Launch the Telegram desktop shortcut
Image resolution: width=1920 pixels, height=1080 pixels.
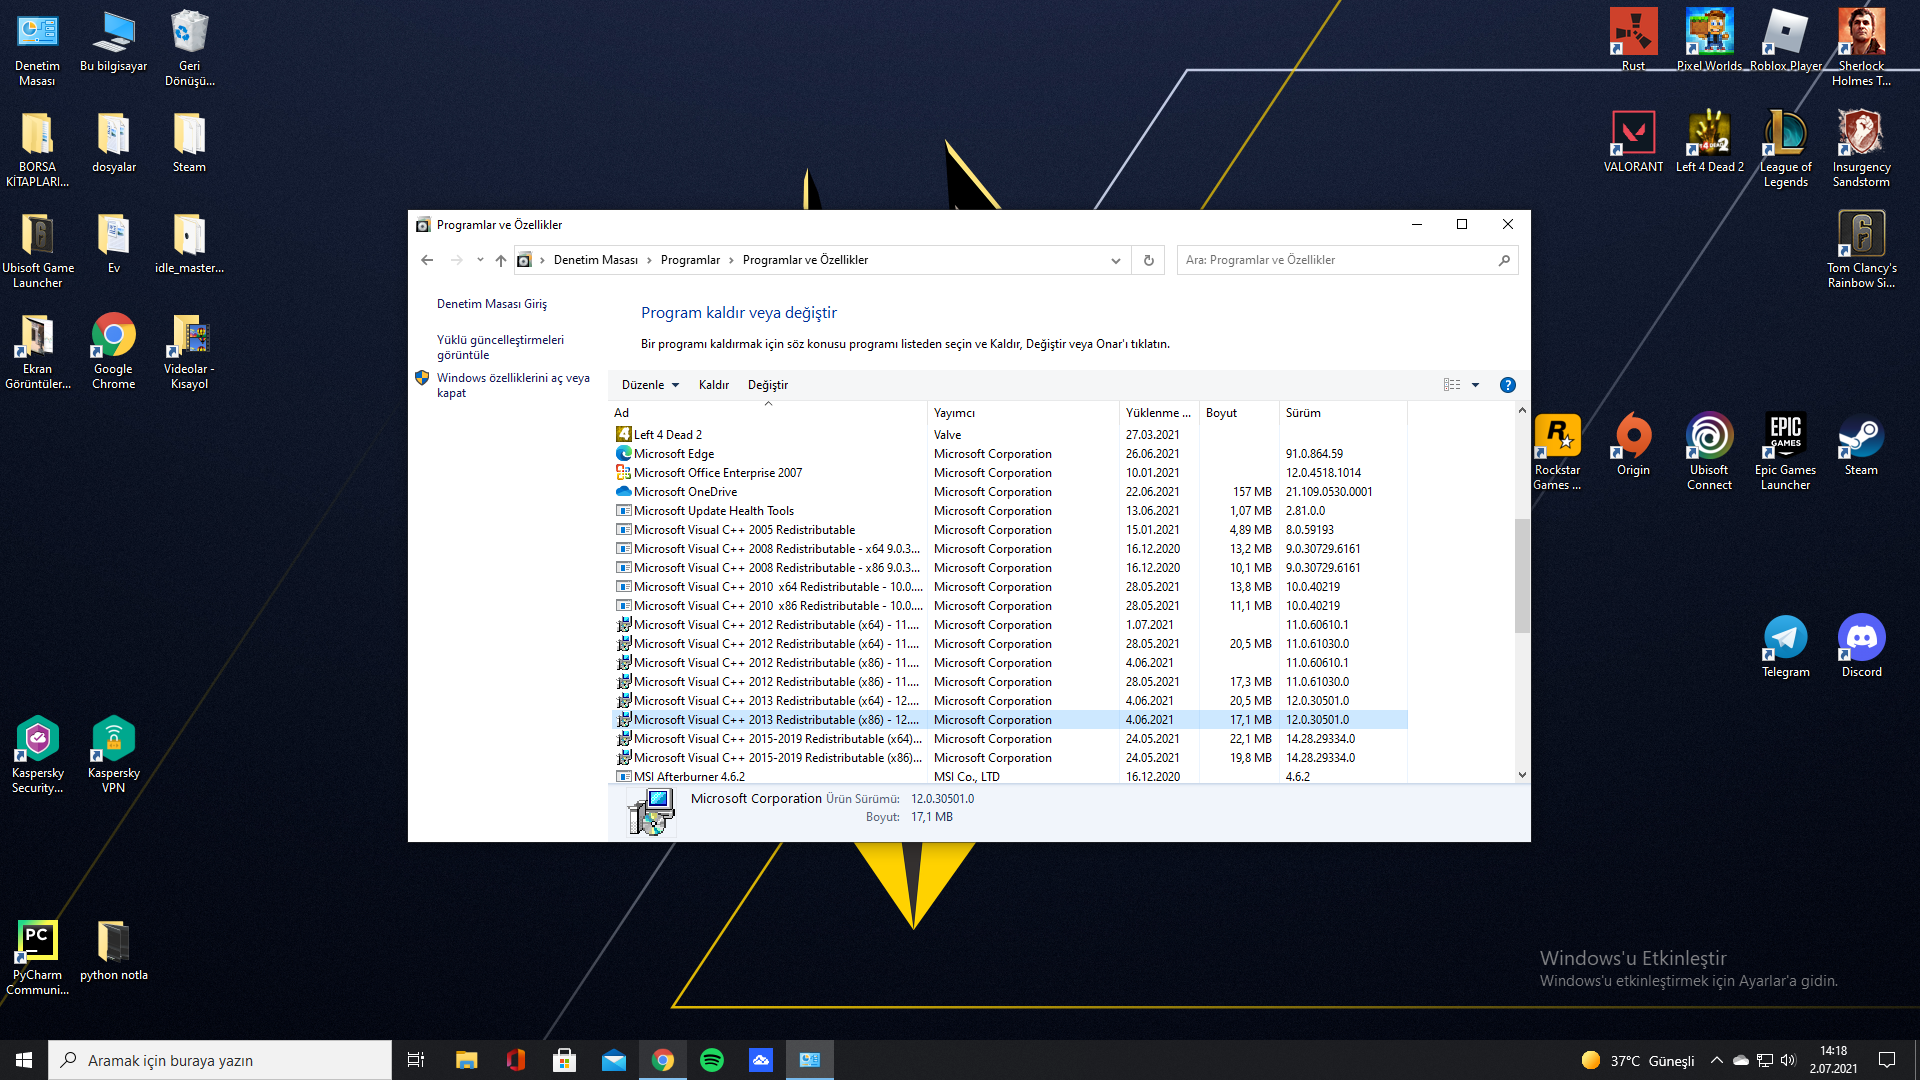pyautogui.click(x=1785, y=646)
